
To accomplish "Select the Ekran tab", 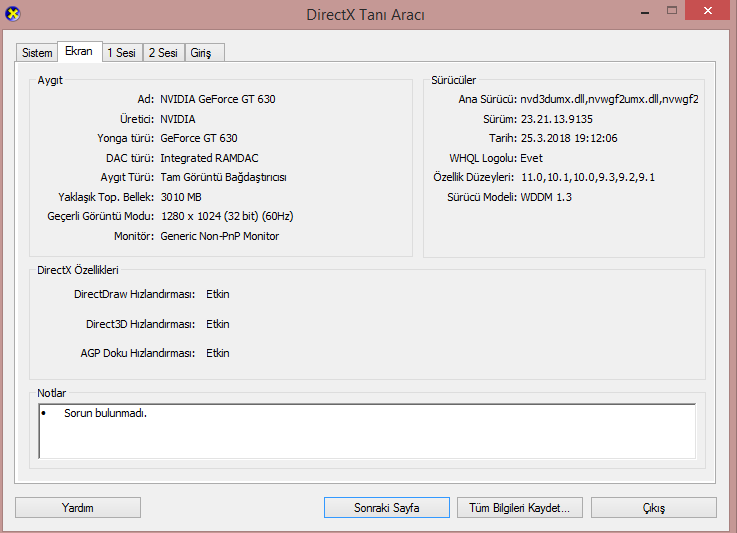I will point(78,51).
